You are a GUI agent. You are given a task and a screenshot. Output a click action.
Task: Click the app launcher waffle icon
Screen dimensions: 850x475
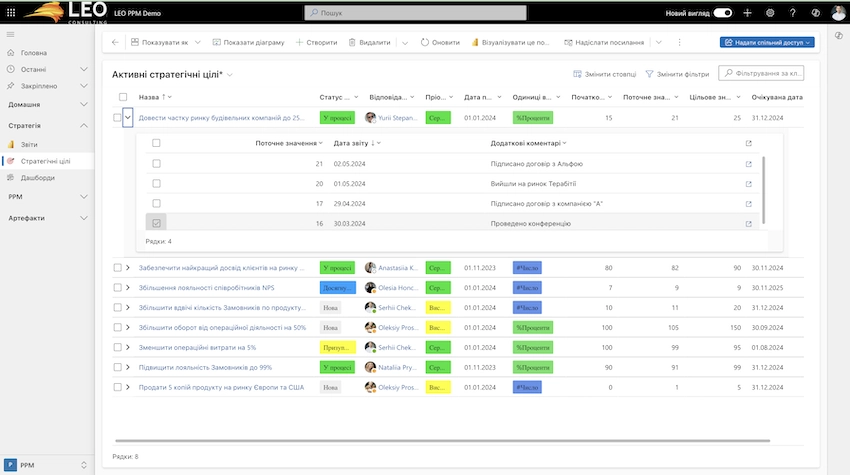point(11,13)
